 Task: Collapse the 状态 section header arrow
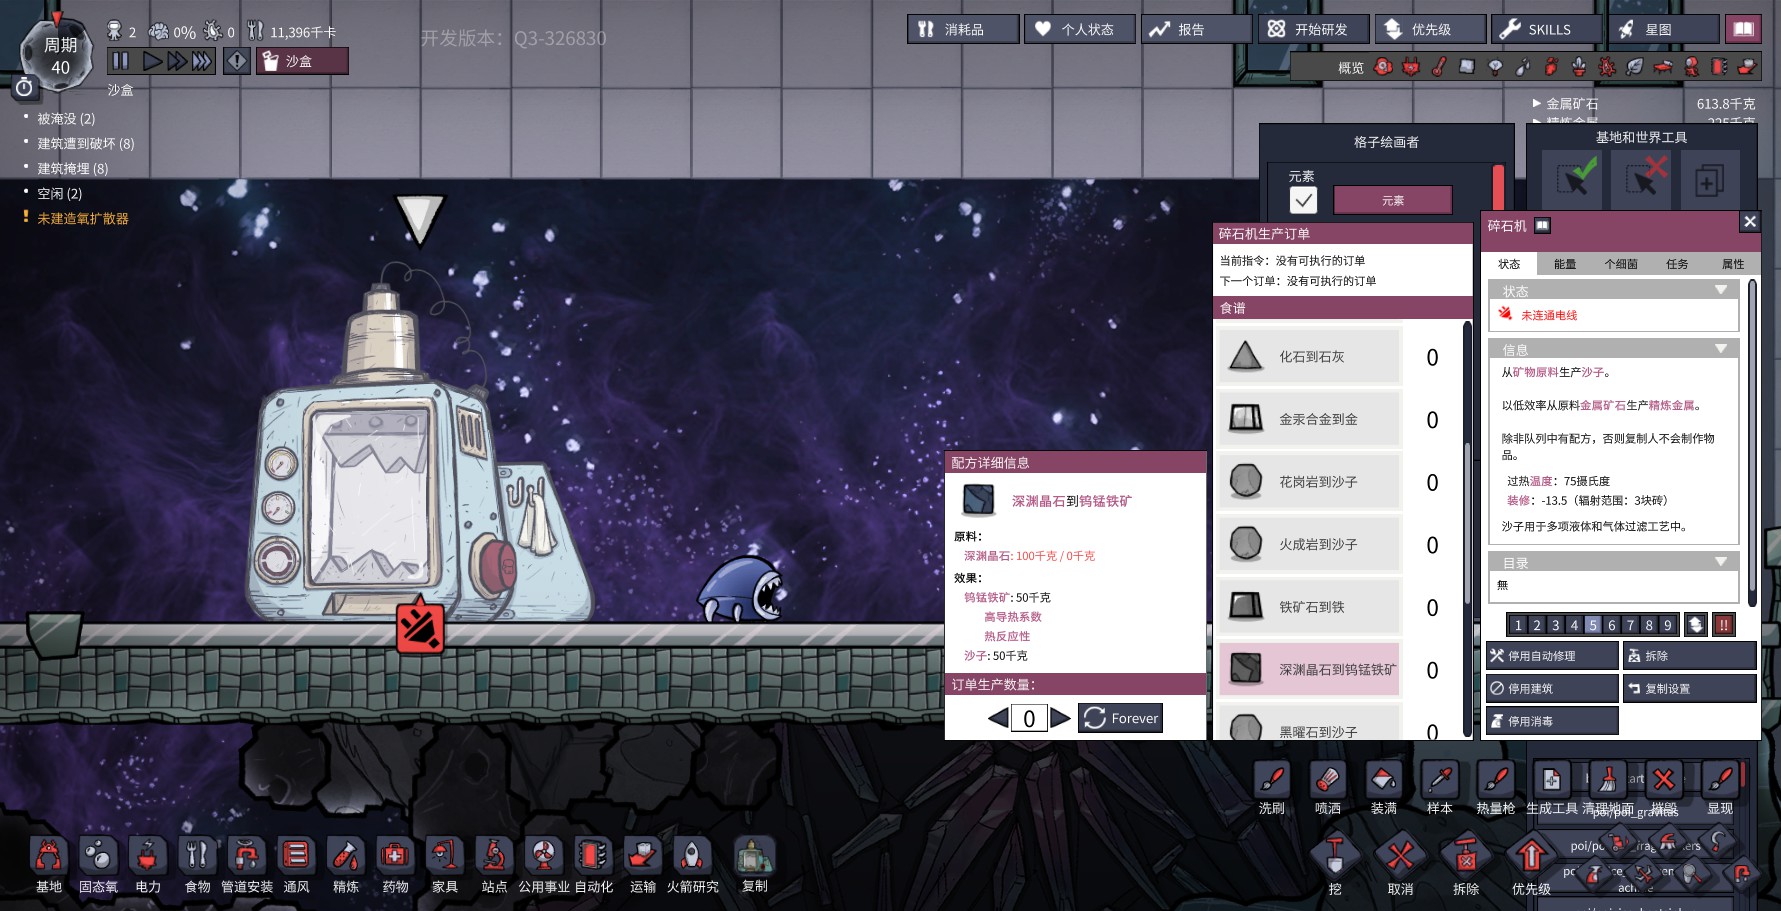tap(1721, 290)
